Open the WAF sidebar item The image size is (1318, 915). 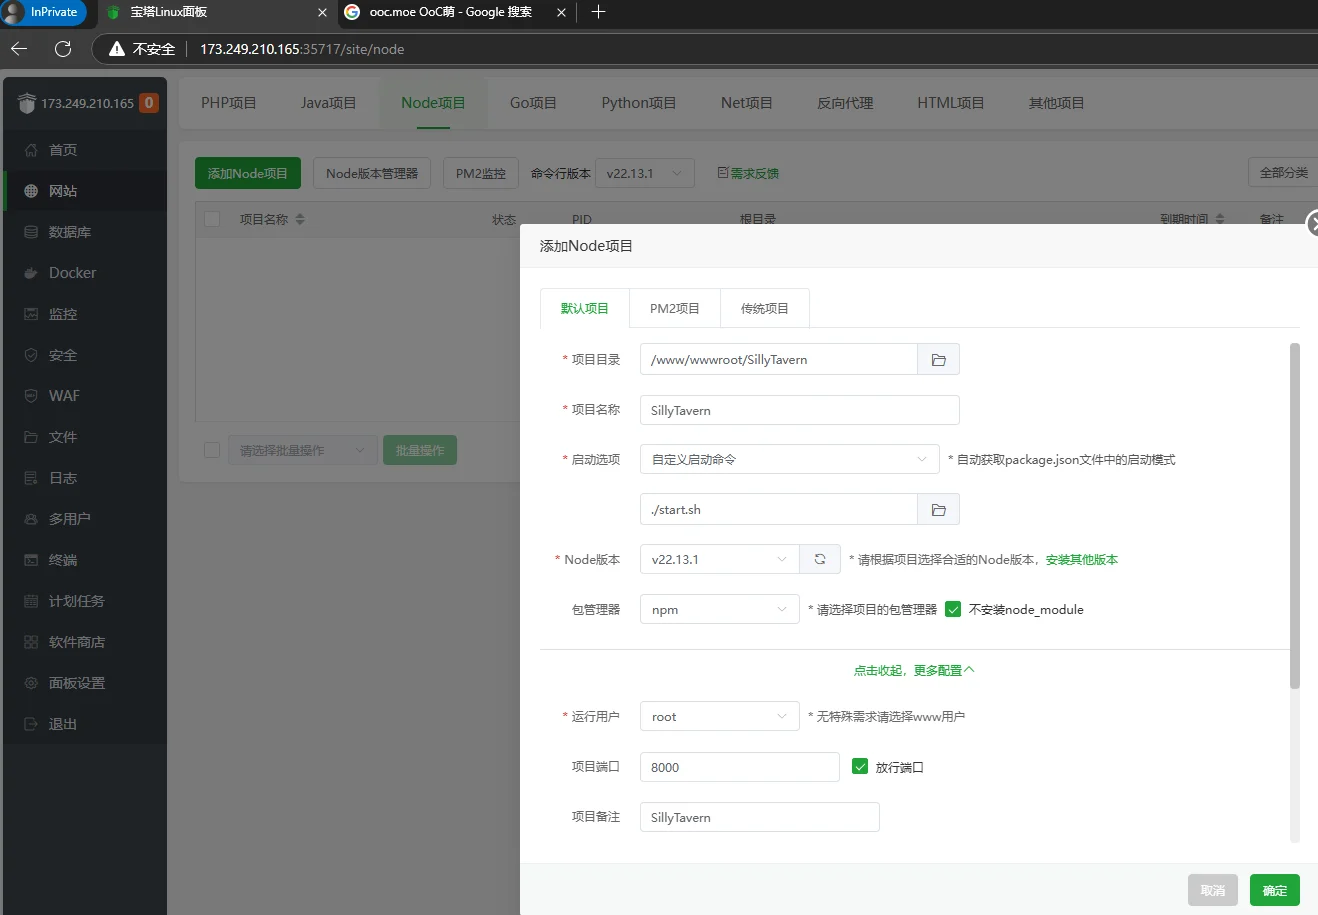(64, 396)
